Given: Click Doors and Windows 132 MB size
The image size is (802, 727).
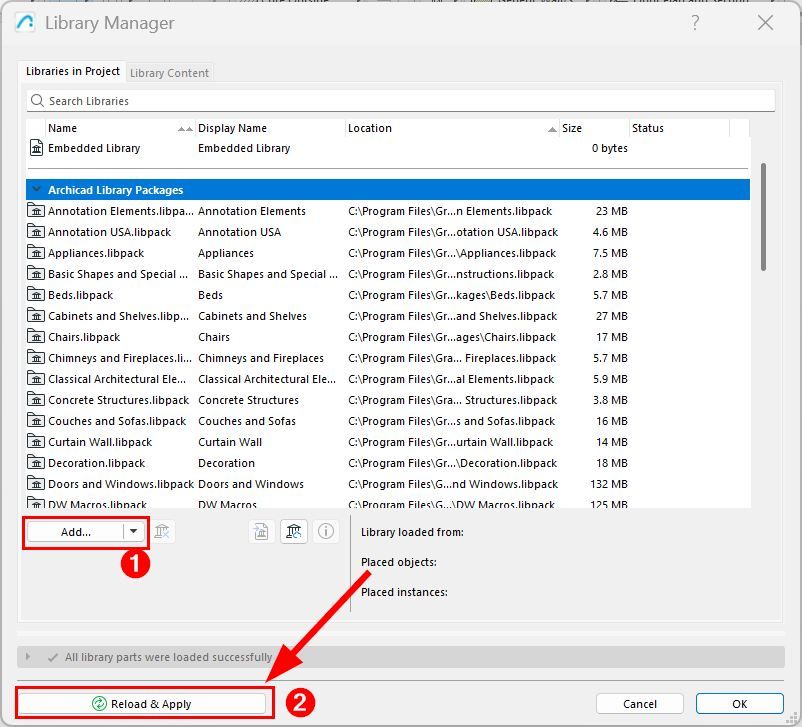Looking at the screenshot, I should pos(609,483).
